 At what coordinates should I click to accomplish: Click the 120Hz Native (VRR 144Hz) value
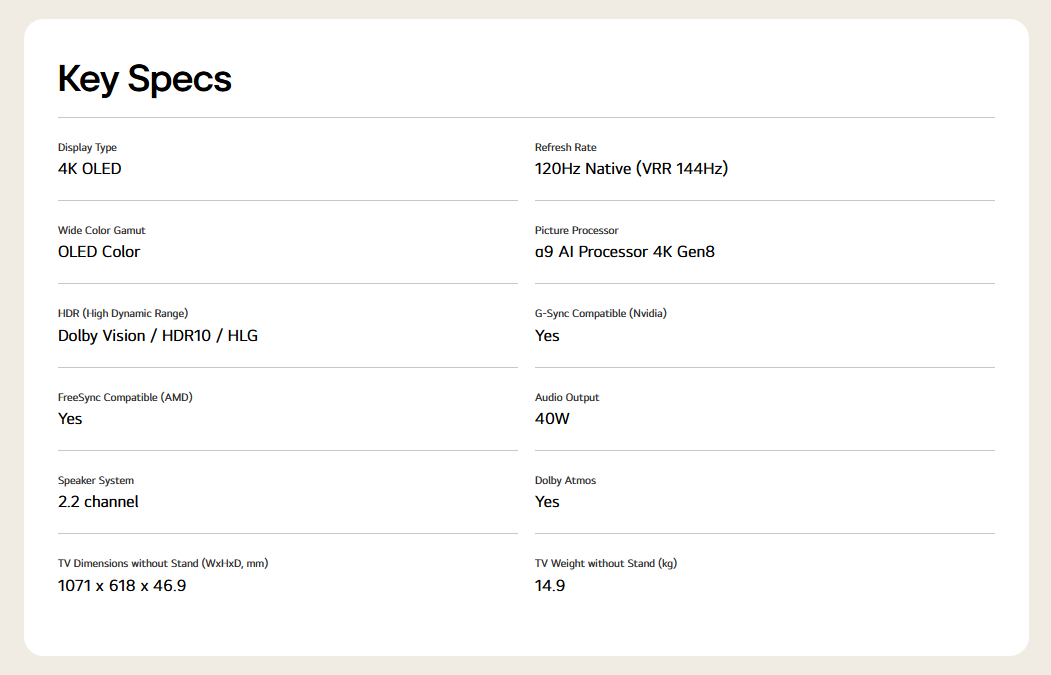click(x=631, y=169)
